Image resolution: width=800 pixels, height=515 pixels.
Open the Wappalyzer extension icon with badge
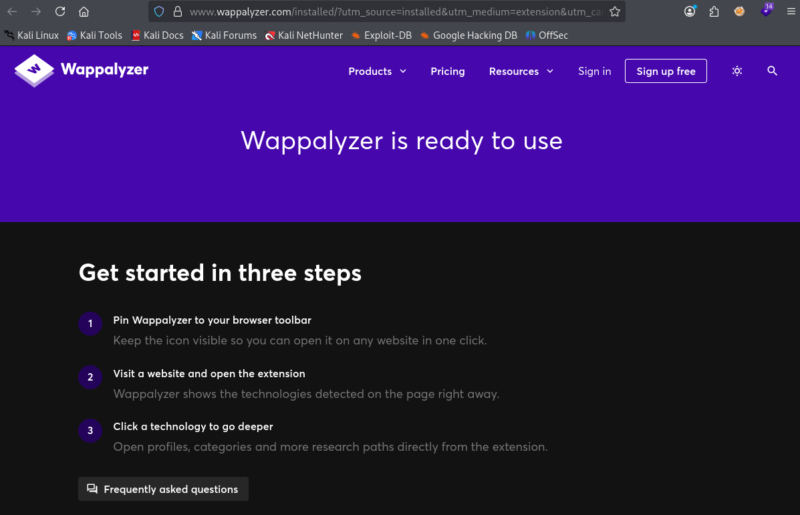[766, 10]
